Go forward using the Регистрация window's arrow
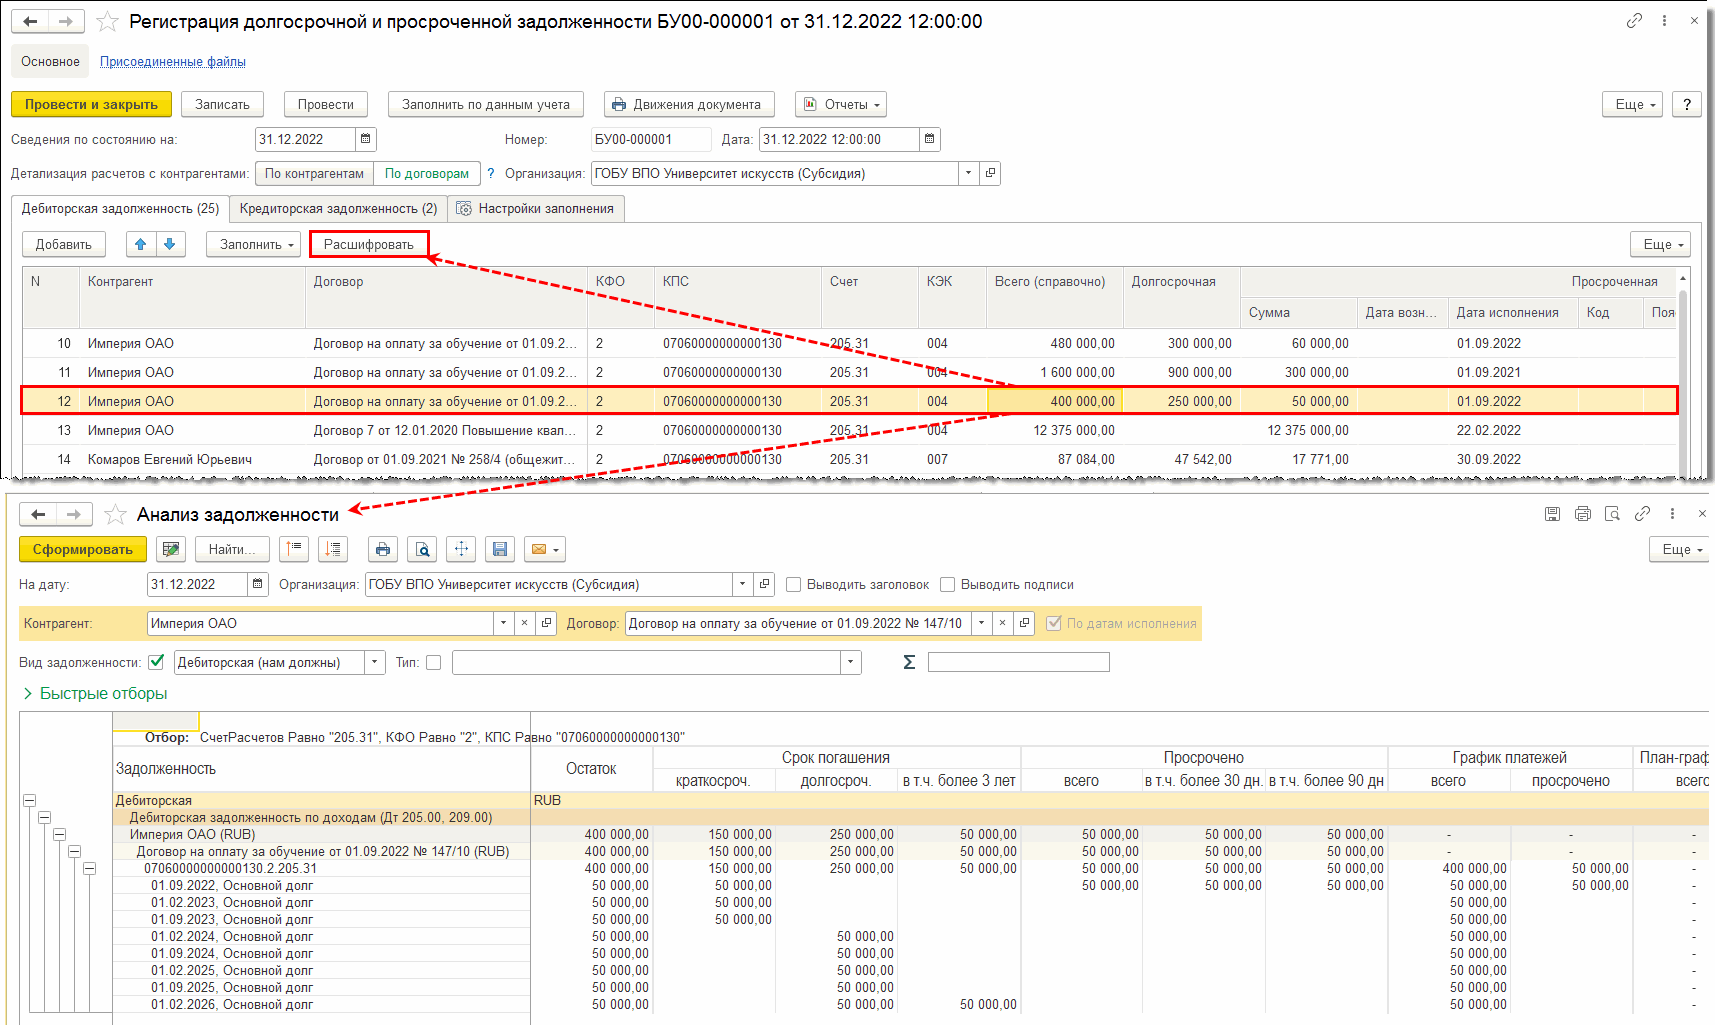The image size is (1715, 1025). 66,21
